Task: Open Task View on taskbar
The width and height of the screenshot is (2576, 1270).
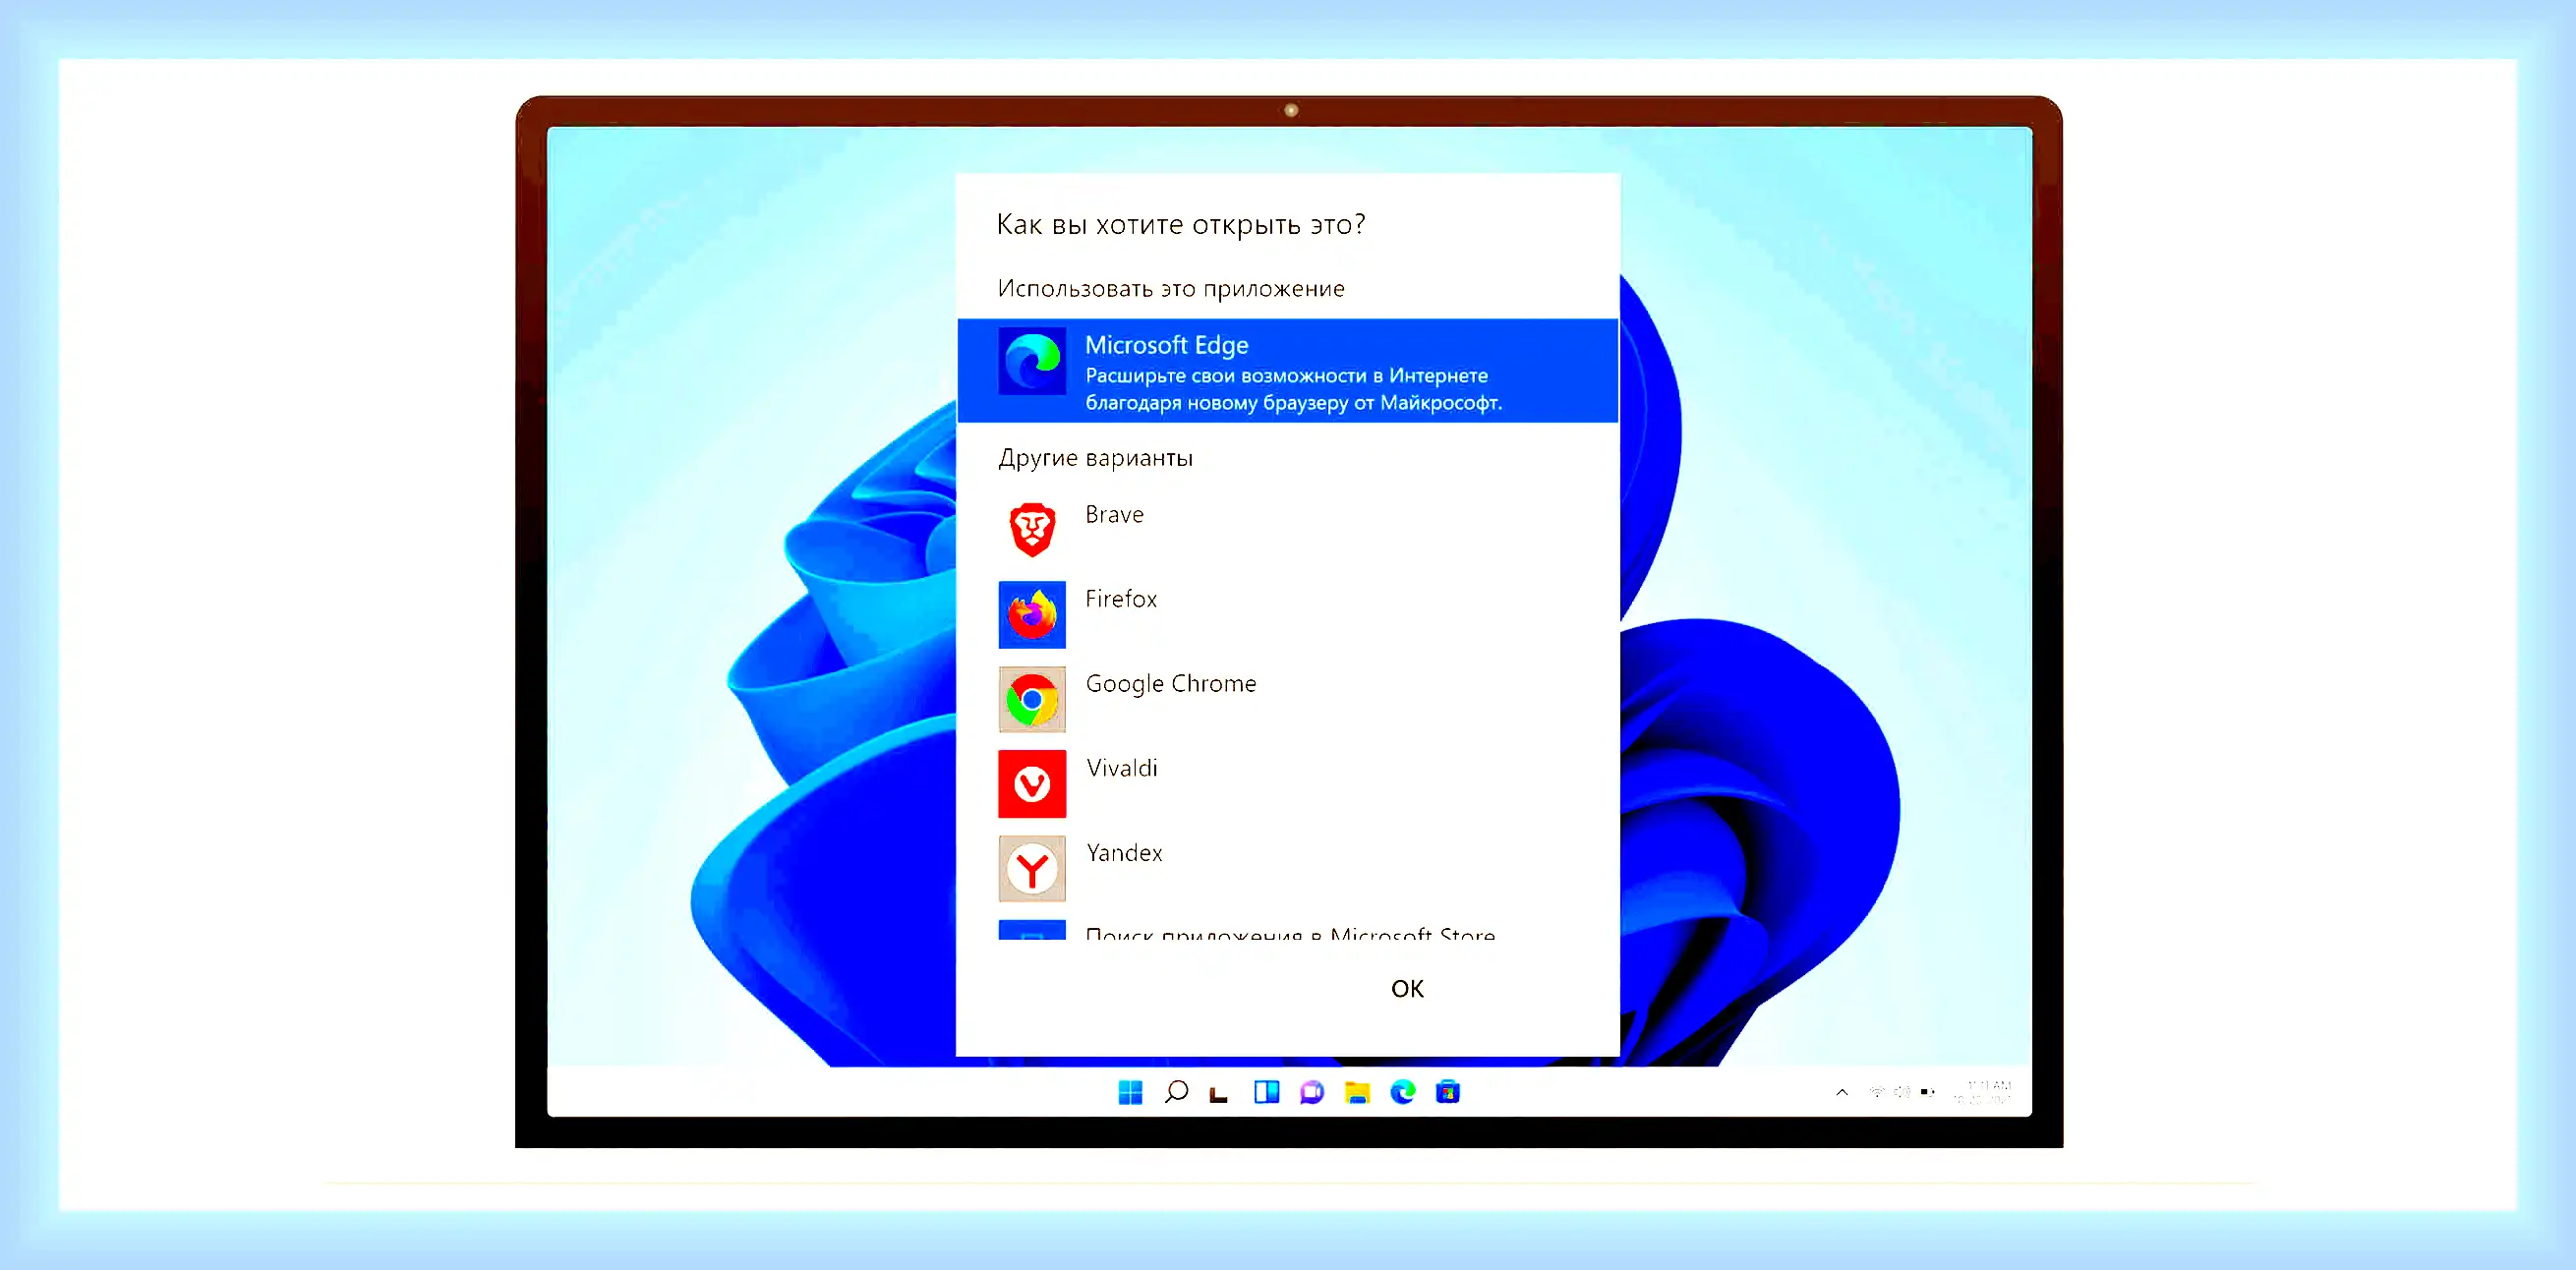Action: [1219, 1093]
